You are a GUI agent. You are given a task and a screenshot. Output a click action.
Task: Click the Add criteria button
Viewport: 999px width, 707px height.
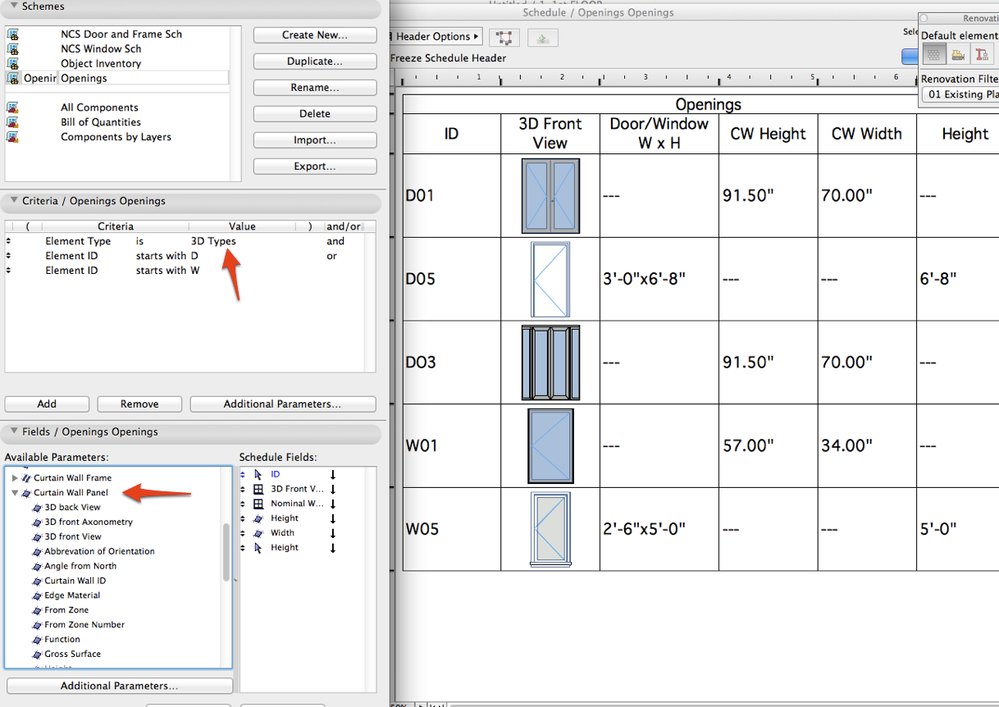(x=47, y=404)
